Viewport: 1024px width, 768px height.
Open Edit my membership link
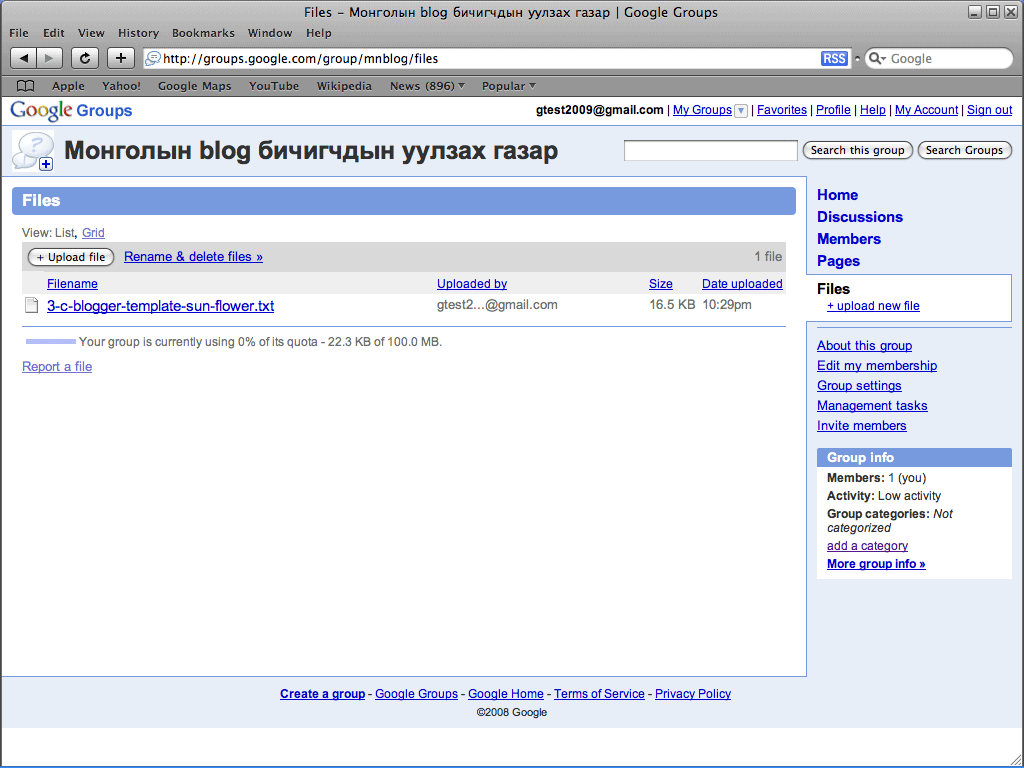(876, 366)
